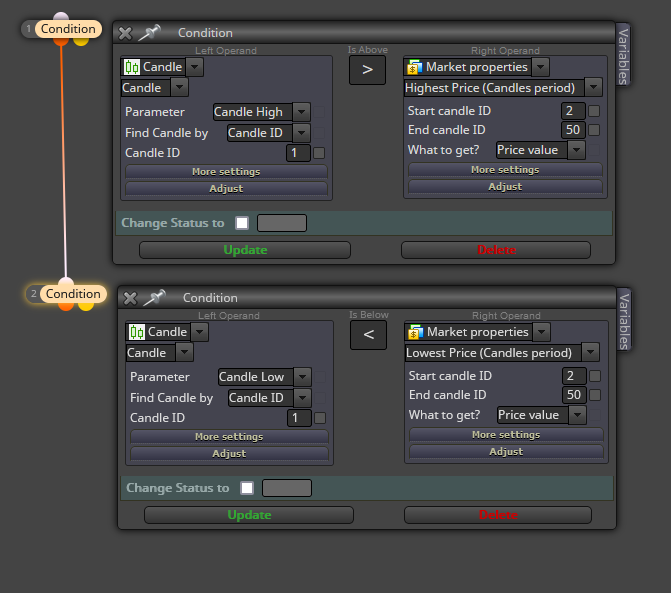
Task: Open Variables tab on first Condition panel
Action: [623, 56]
